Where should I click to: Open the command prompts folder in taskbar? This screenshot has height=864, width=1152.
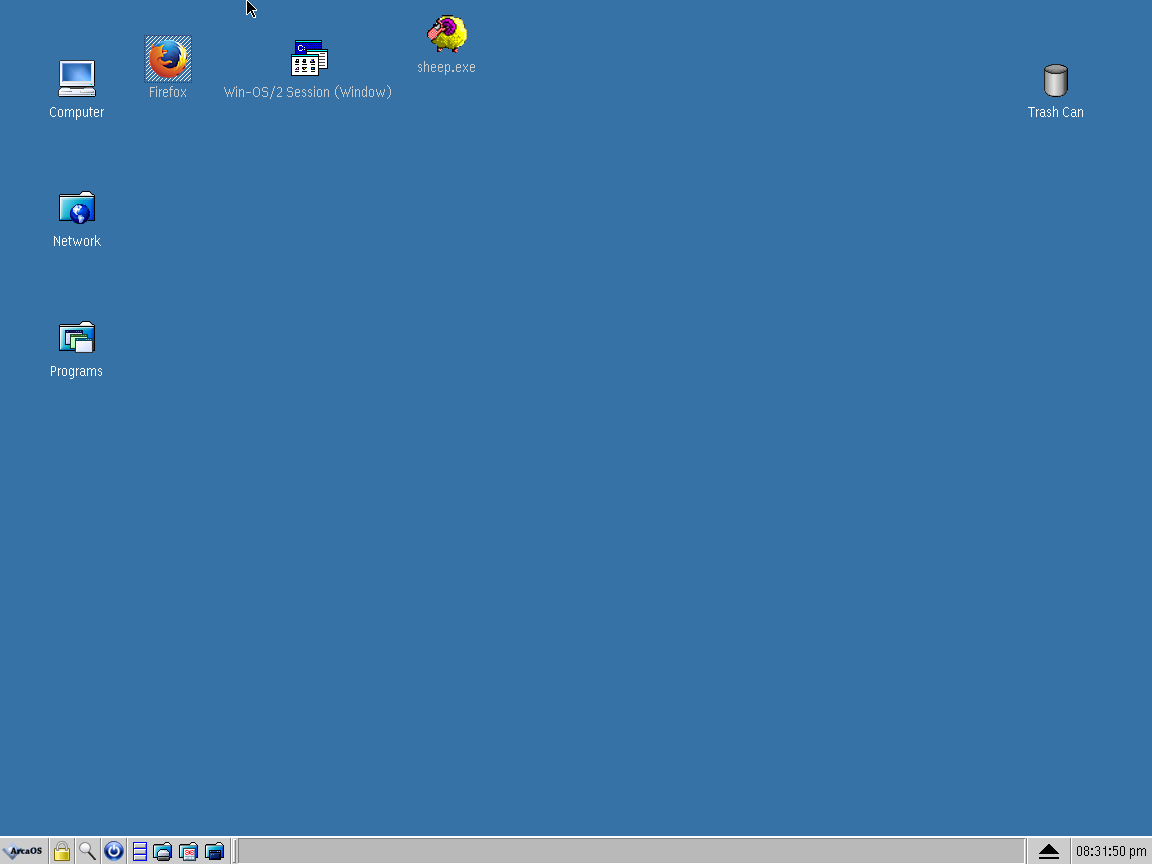tap(214, 851)
